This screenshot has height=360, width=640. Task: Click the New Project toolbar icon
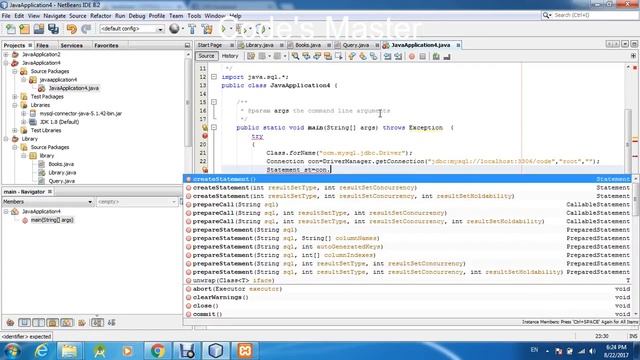point(24,29)
